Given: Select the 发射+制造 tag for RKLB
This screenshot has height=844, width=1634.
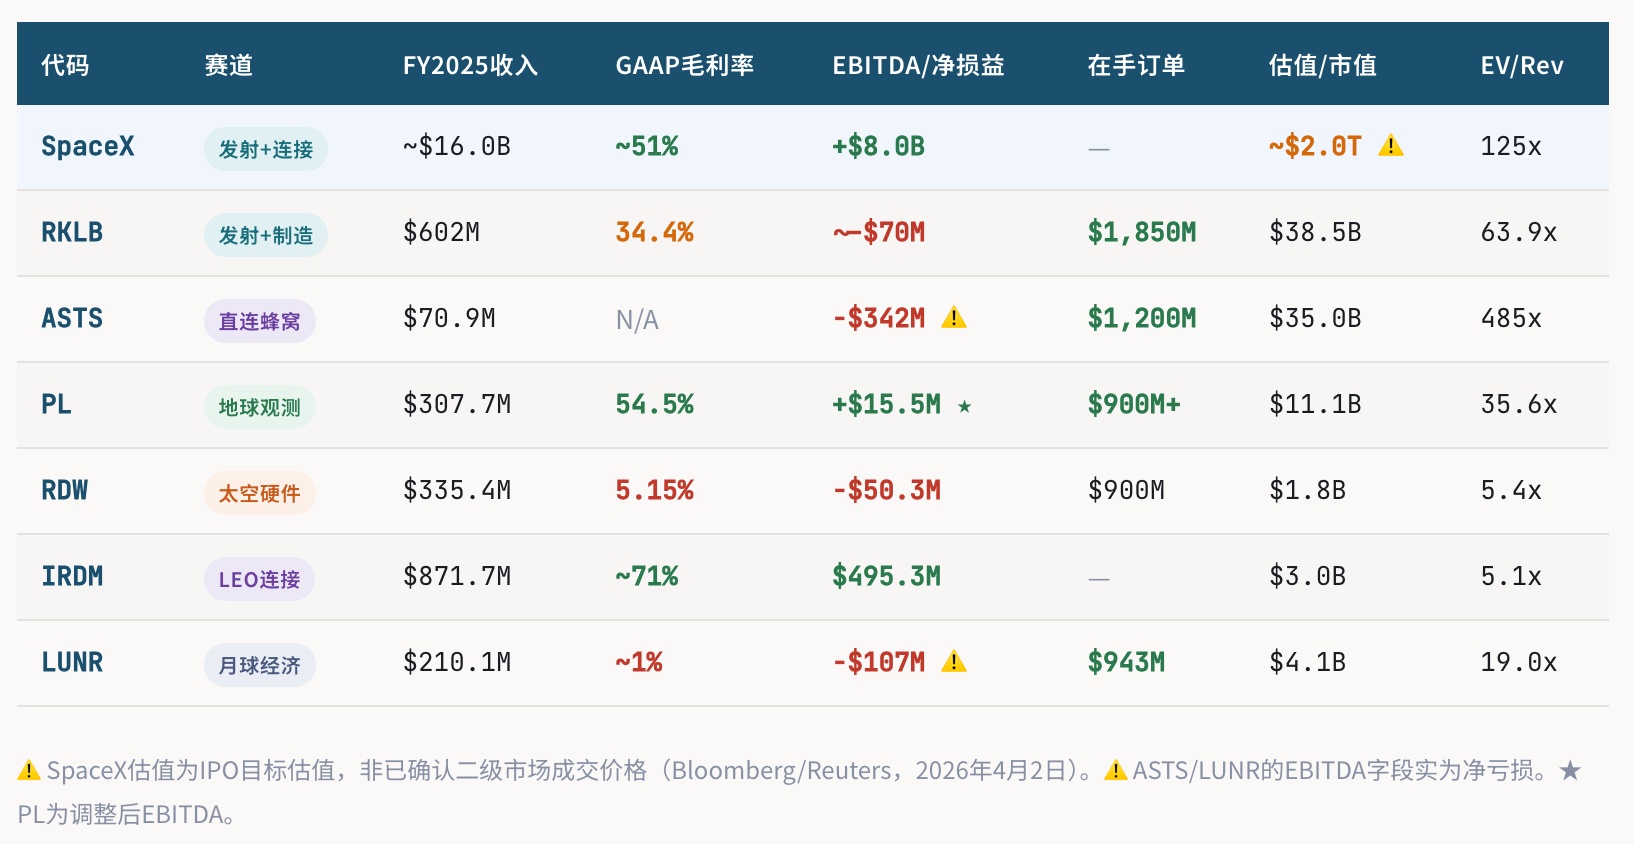Looking at the screenshot, I should tap(266, 235).
